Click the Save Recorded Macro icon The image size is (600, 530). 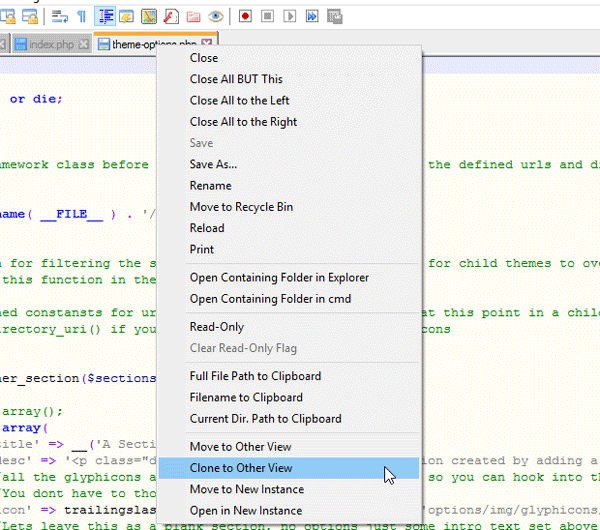click(334, 15)
